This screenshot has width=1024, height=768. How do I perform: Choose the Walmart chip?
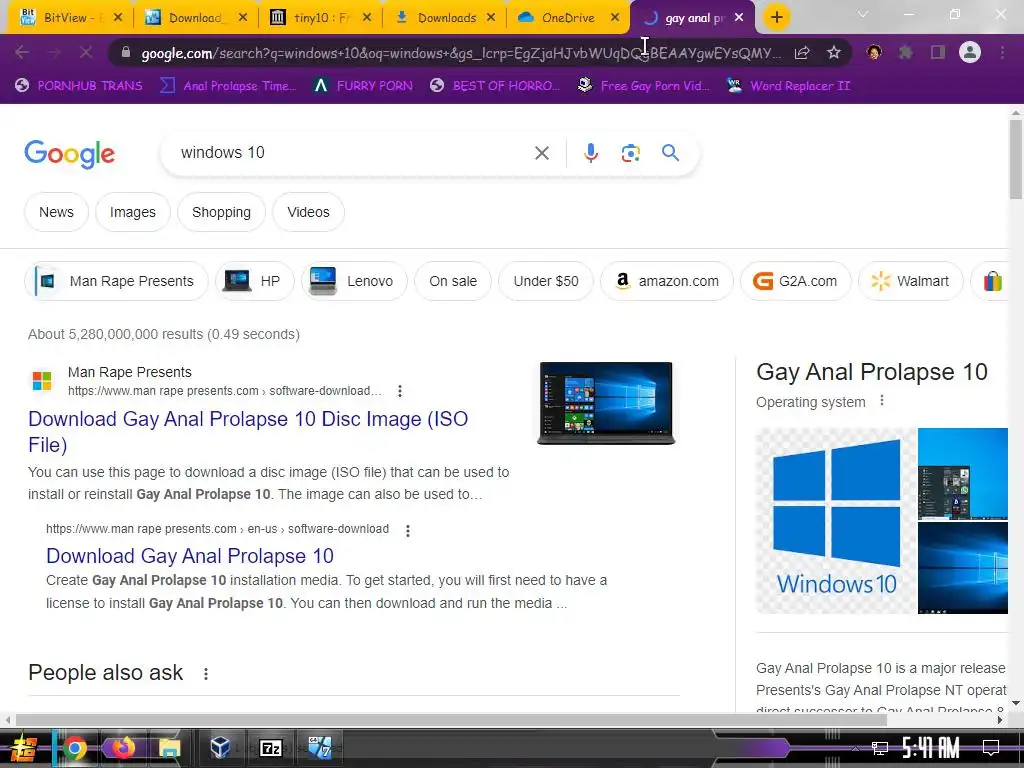point(910,281)
